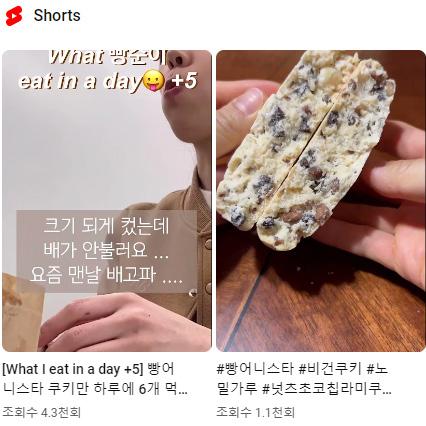Click the red YouTube Shorts logo icon
This screenshot has width=426, height=426.
click(x=14, y=16)
